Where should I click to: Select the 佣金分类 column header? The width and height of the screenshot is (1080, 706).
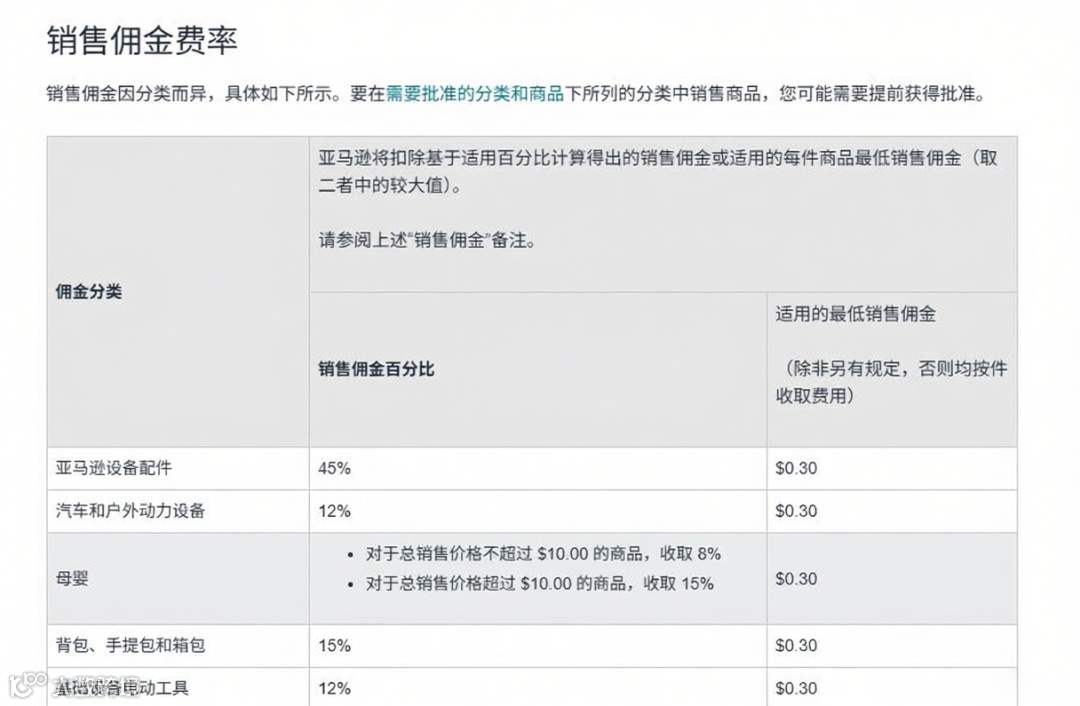point(88,293)
